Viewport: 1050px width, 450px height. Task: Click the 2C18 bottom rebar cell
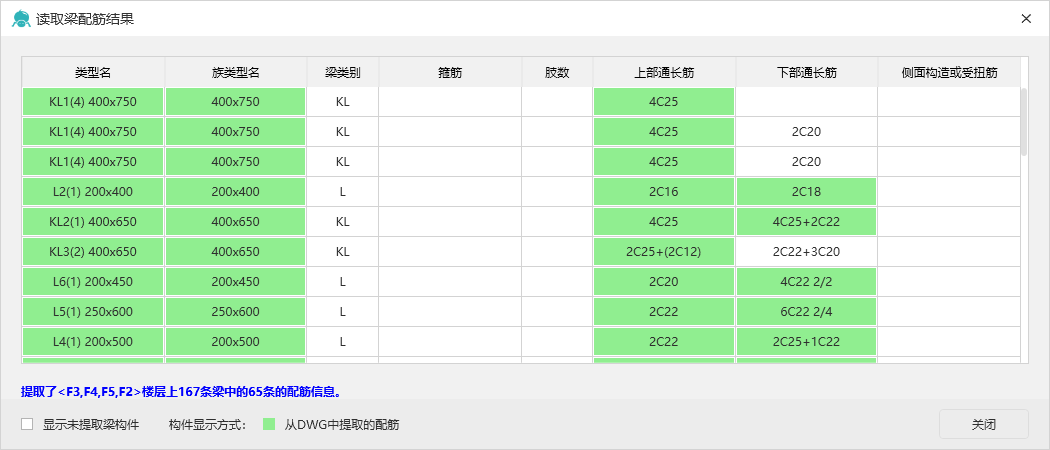click(x=807, y=192)
